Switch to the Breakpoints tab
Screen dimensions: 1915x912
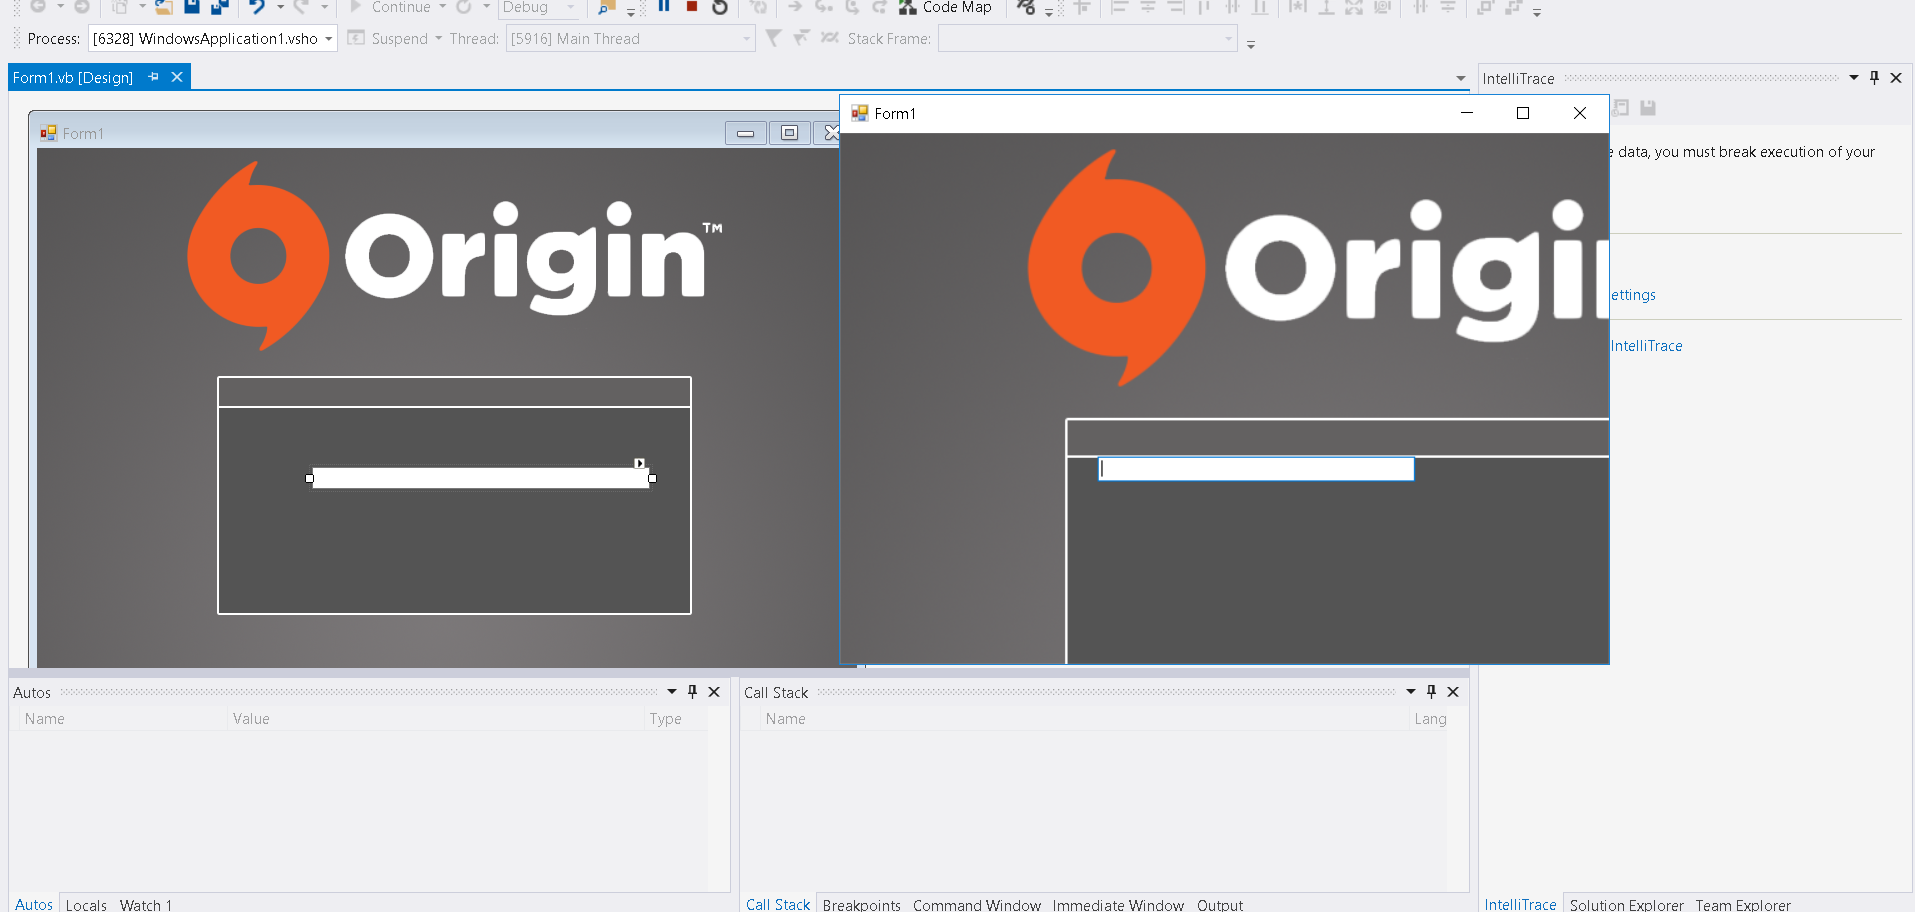point(862,904)
